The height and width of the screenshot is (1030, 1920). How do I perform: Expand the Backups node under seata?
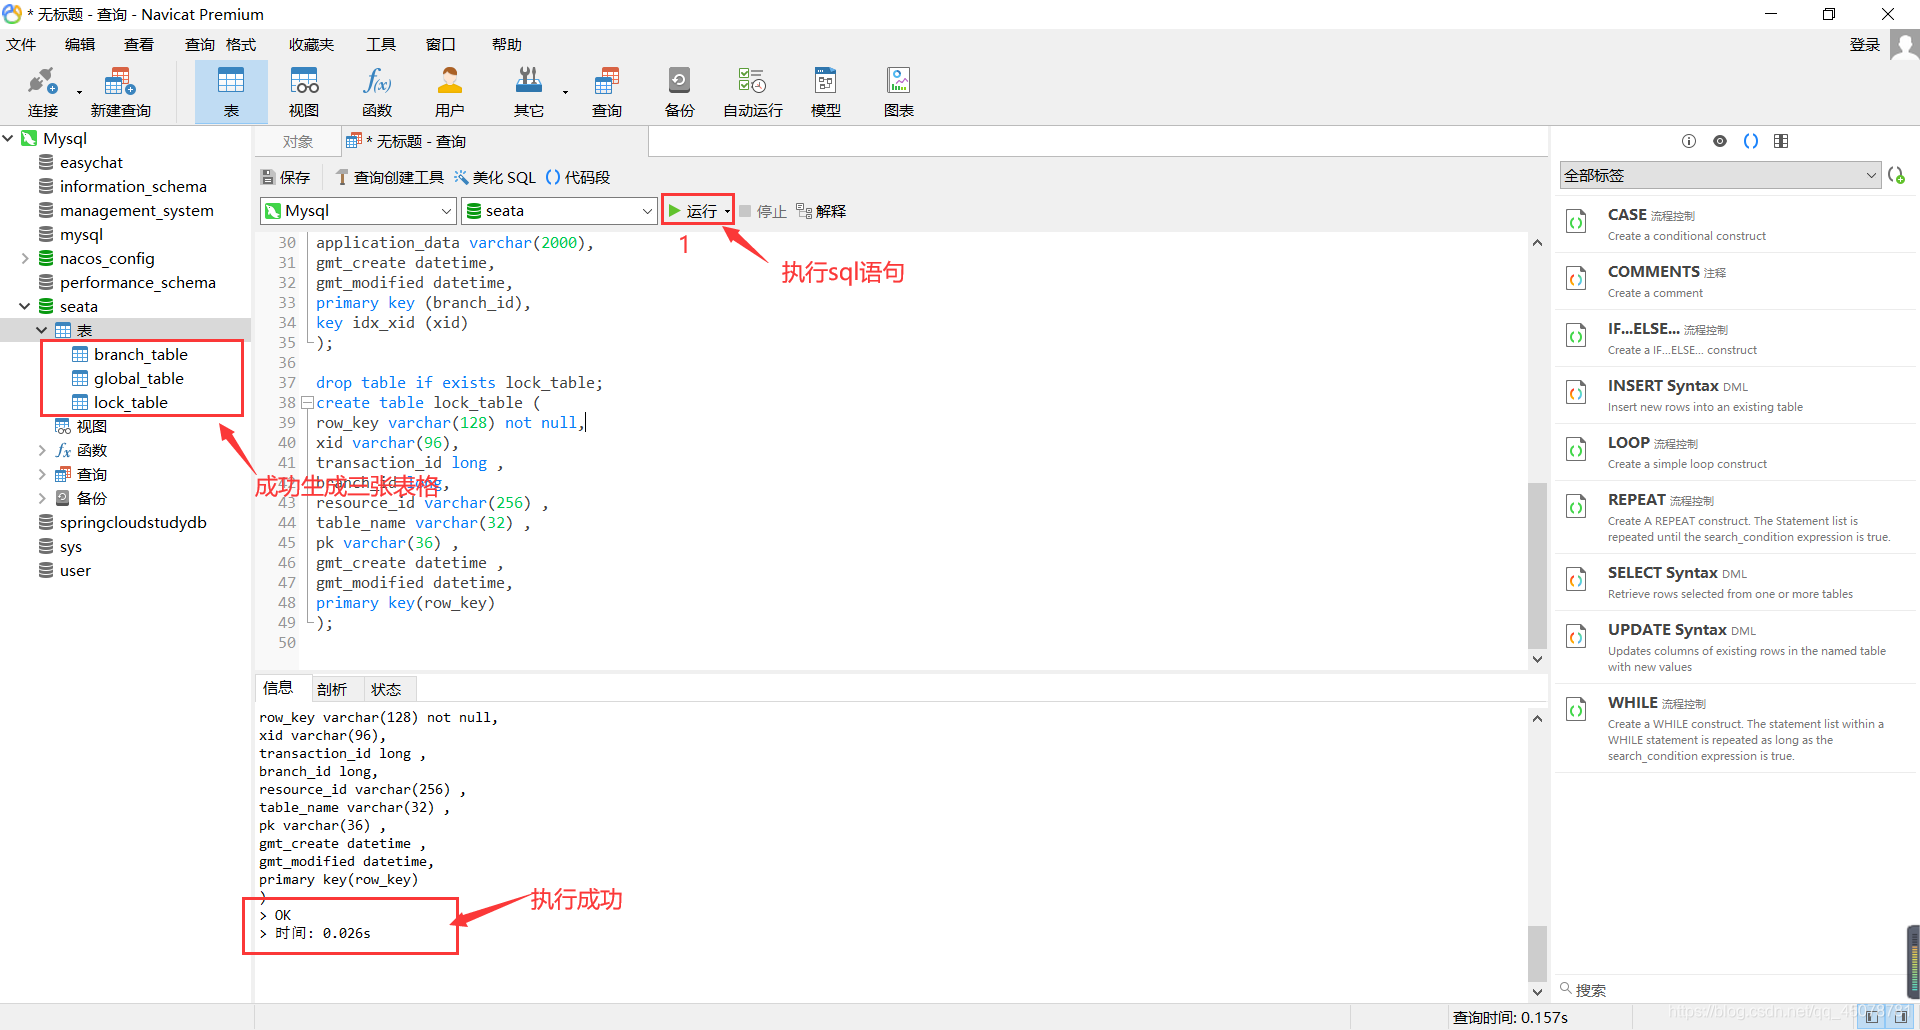pyautogui.click(x=42, y=498)
